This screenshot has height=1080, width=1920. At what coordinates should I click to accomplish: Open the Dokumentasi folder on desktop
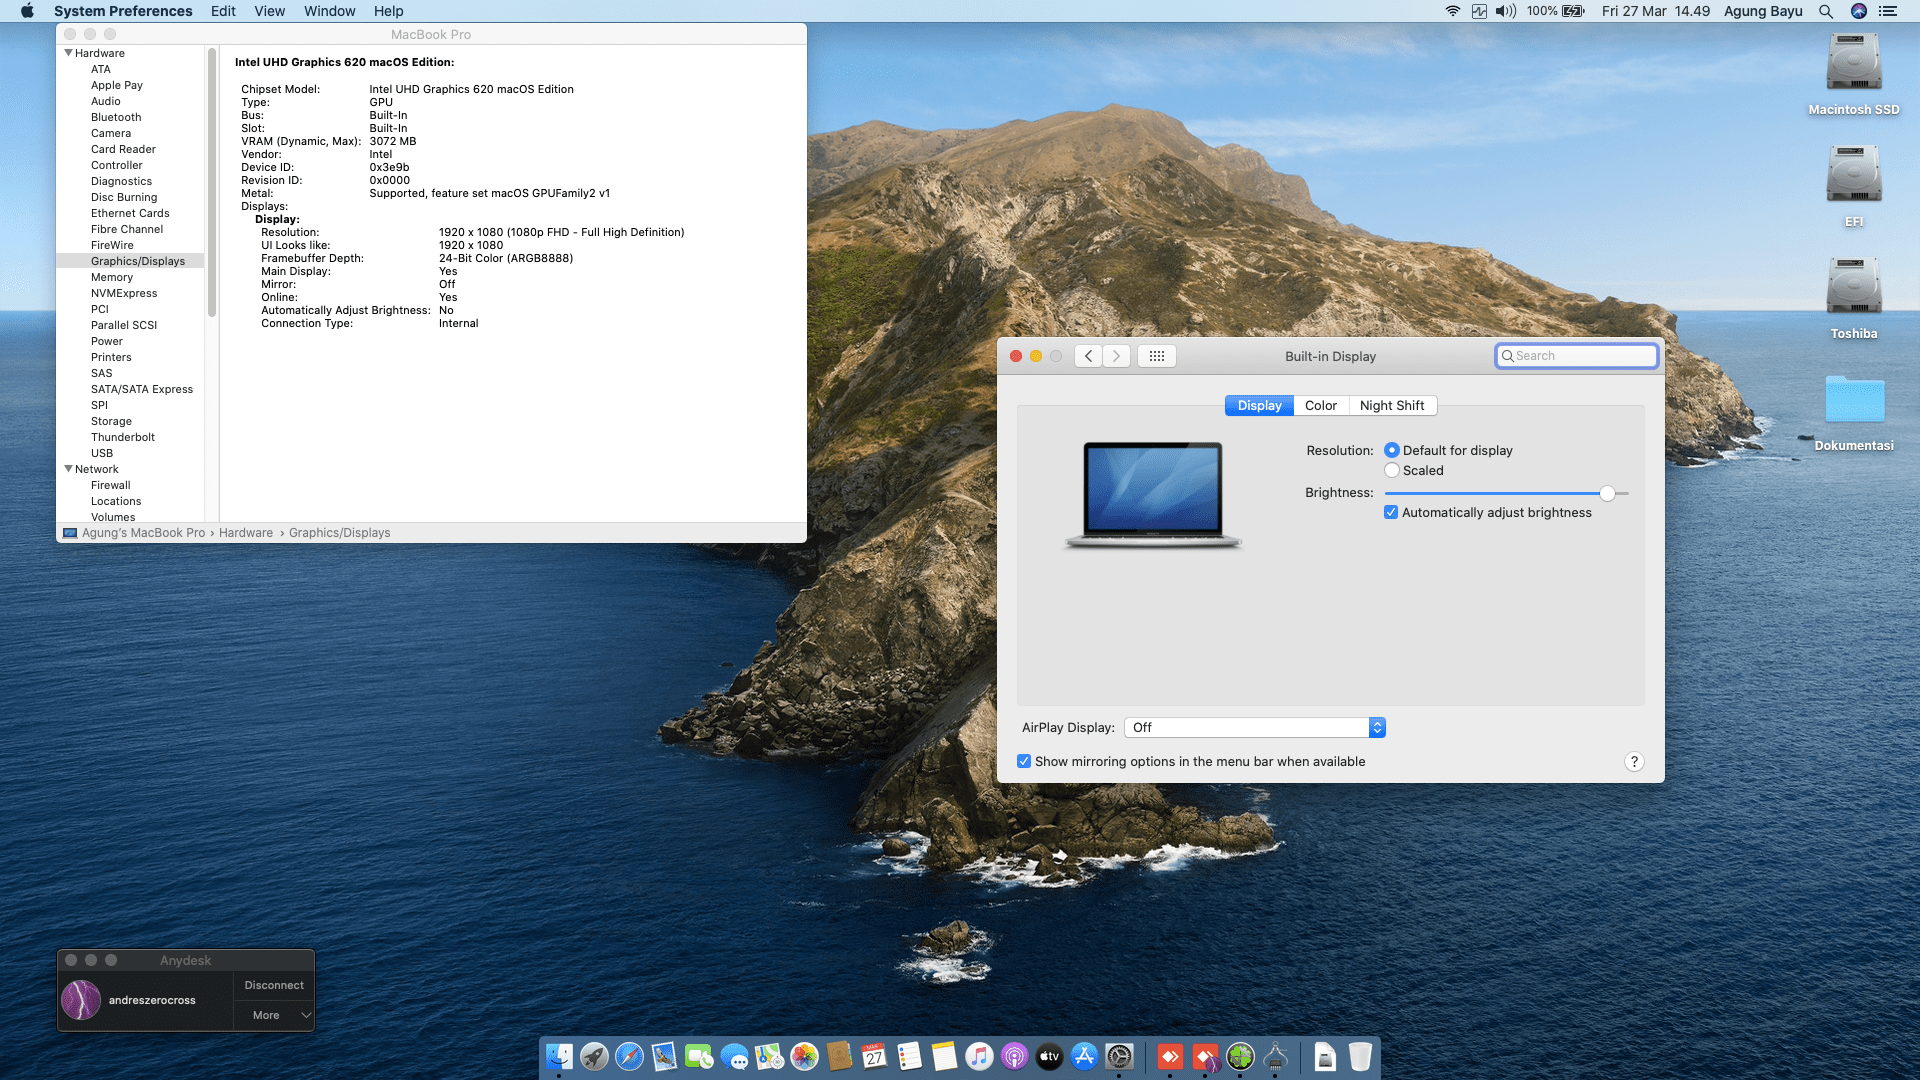(x=1853, y=402)
